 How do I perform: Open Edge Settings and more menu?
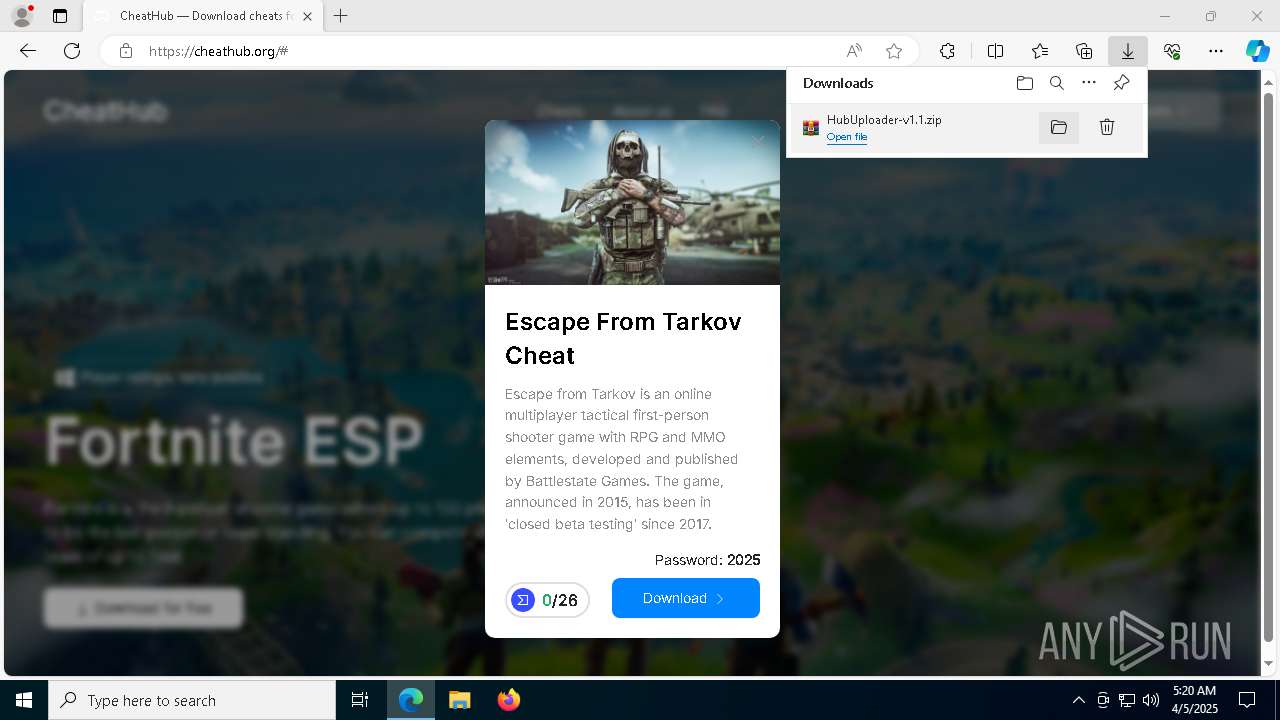tap(1216, 51)
